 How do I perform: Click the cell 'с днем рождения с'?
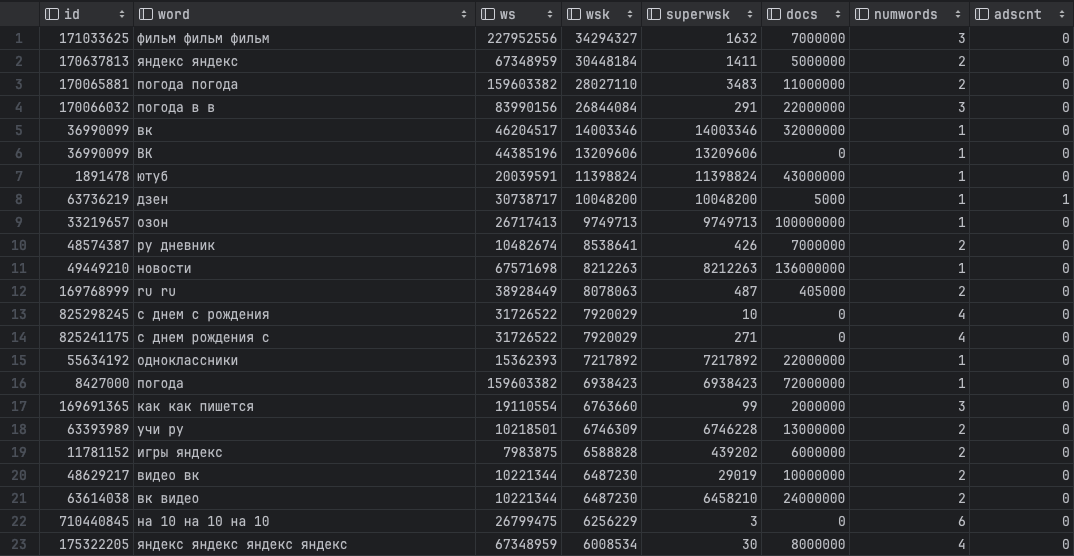pos(304,338)
